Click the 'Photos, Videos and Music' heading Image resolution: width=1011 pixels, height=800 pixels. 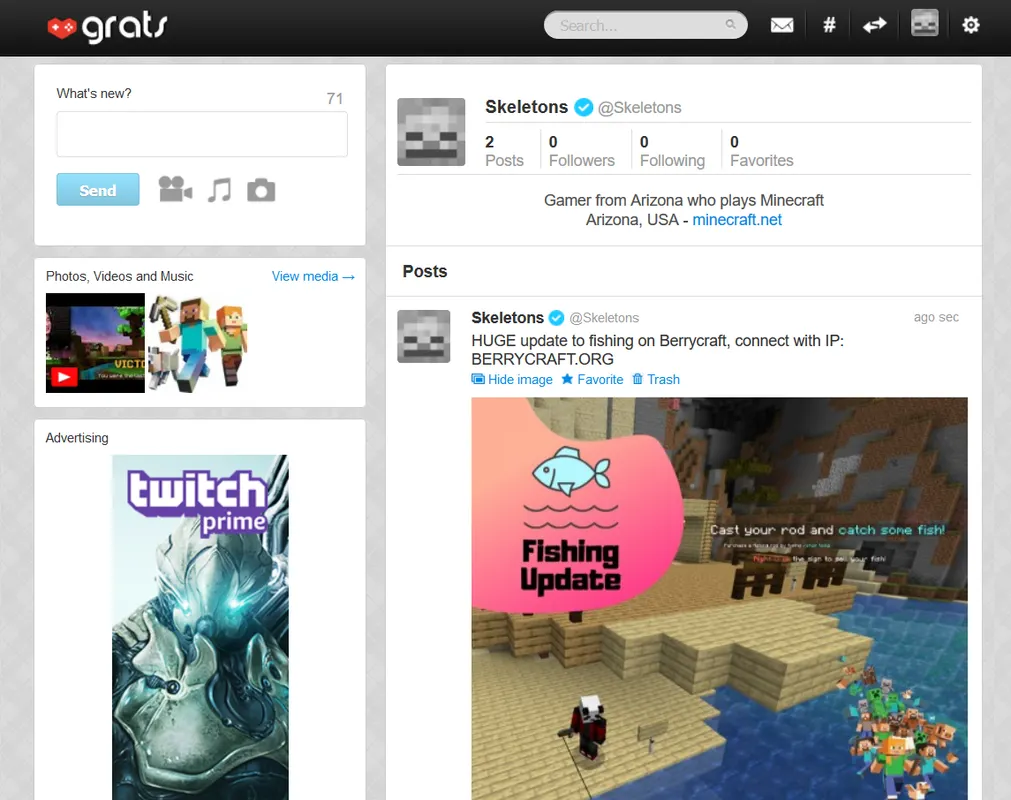[x=119, y=277]
